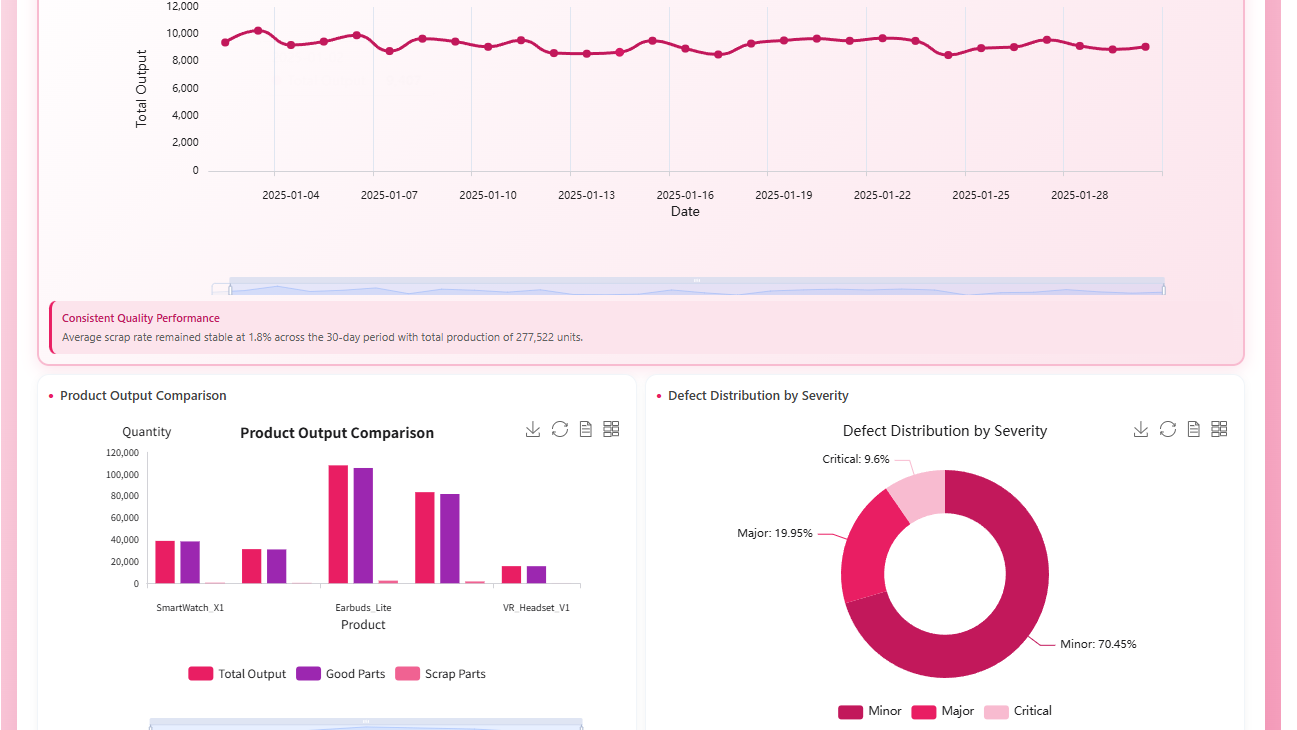The image size is (1297, 730).
Task: Click the '2025-01-19' date axis label
Action: tap(784, 195)
